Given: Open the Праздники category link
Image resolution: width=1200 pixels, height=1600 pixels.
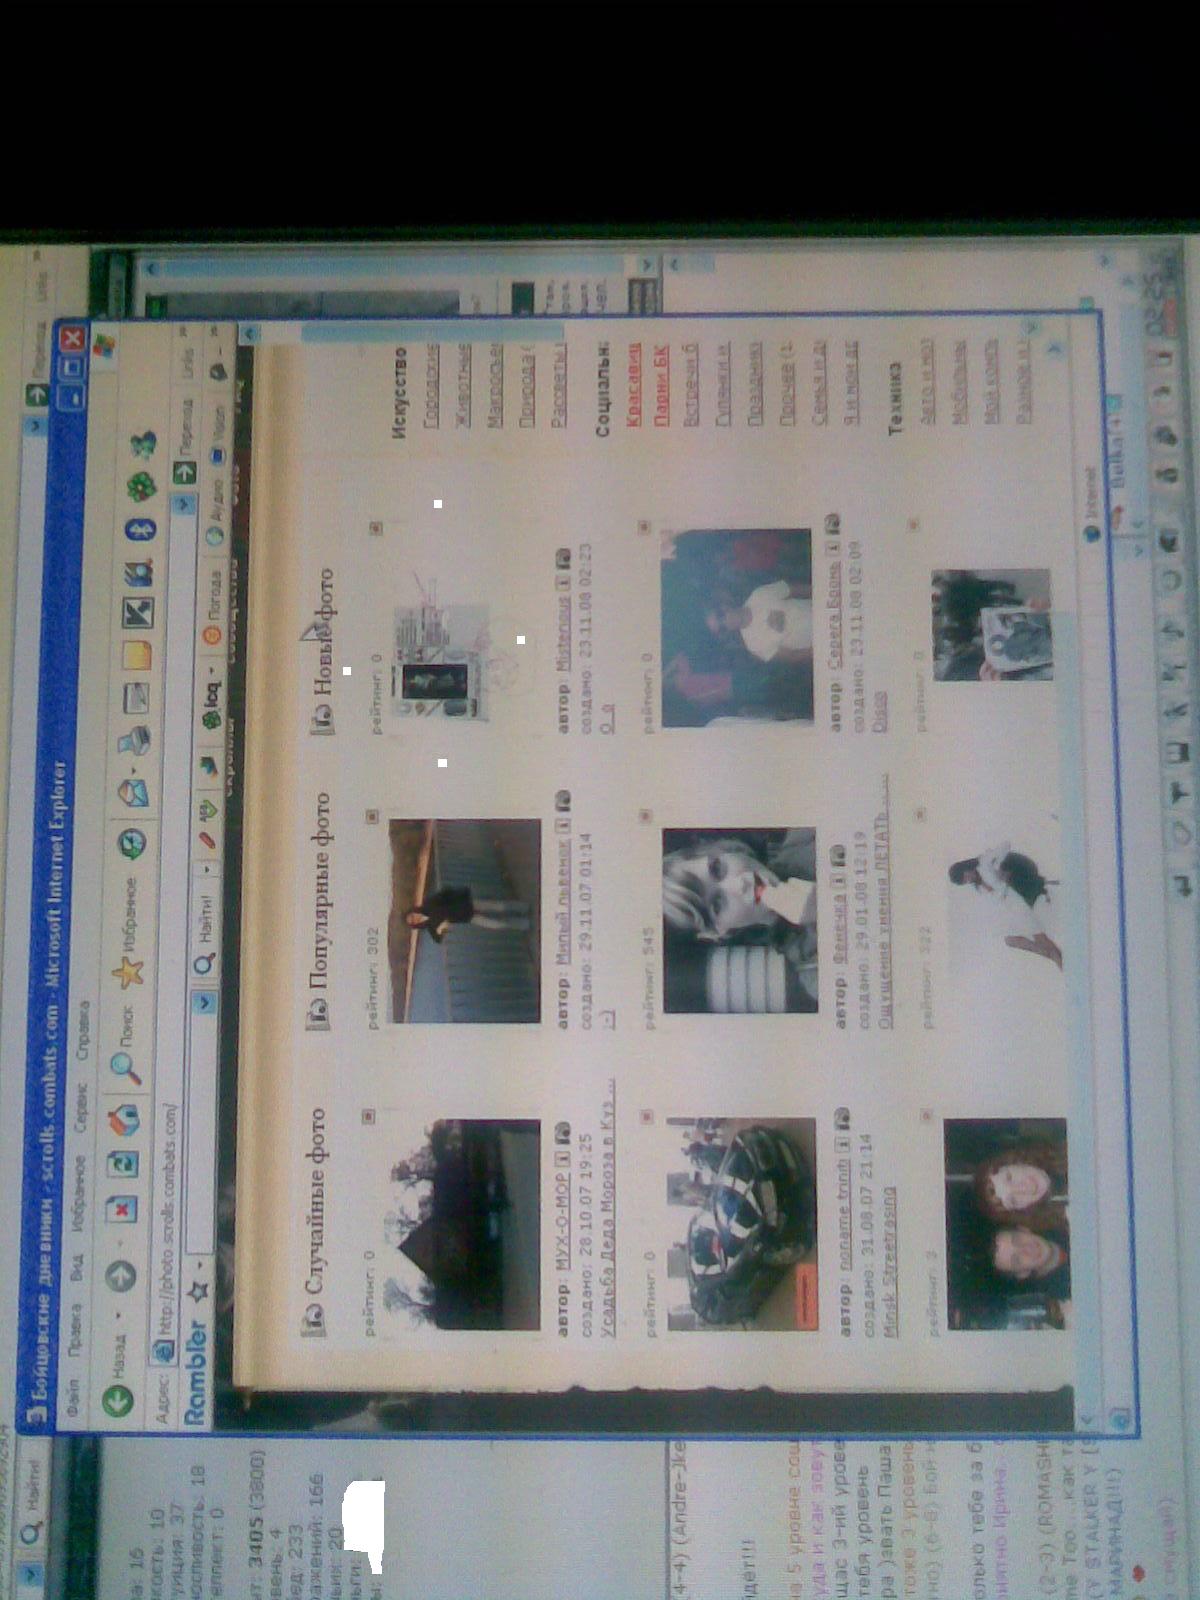Looking at the screenshot, I should point(757,384).
